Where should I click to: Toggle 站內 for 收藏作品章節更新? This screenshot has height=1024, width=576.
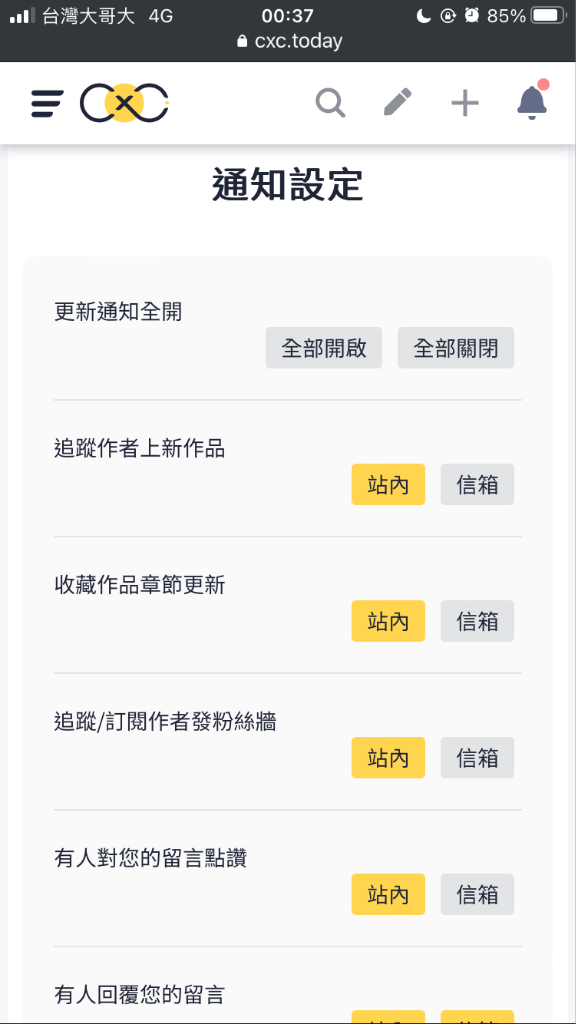(388, 621)
